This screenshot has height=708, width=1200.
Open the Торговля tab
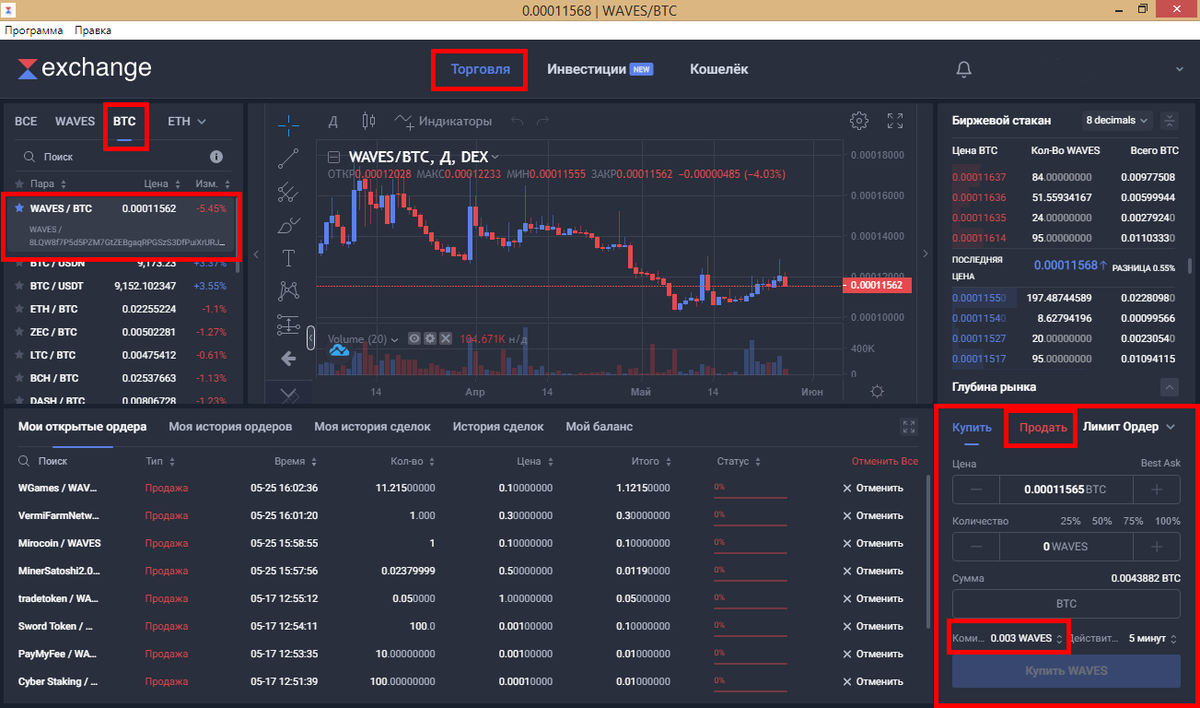coord(481,69)
